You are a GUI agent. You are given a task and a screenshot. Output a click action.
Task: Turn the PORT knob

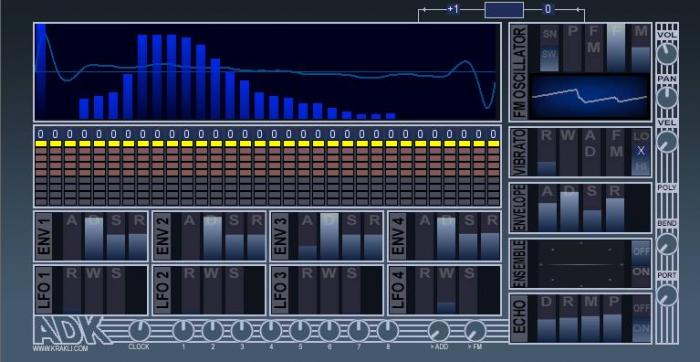click(667, 295)
